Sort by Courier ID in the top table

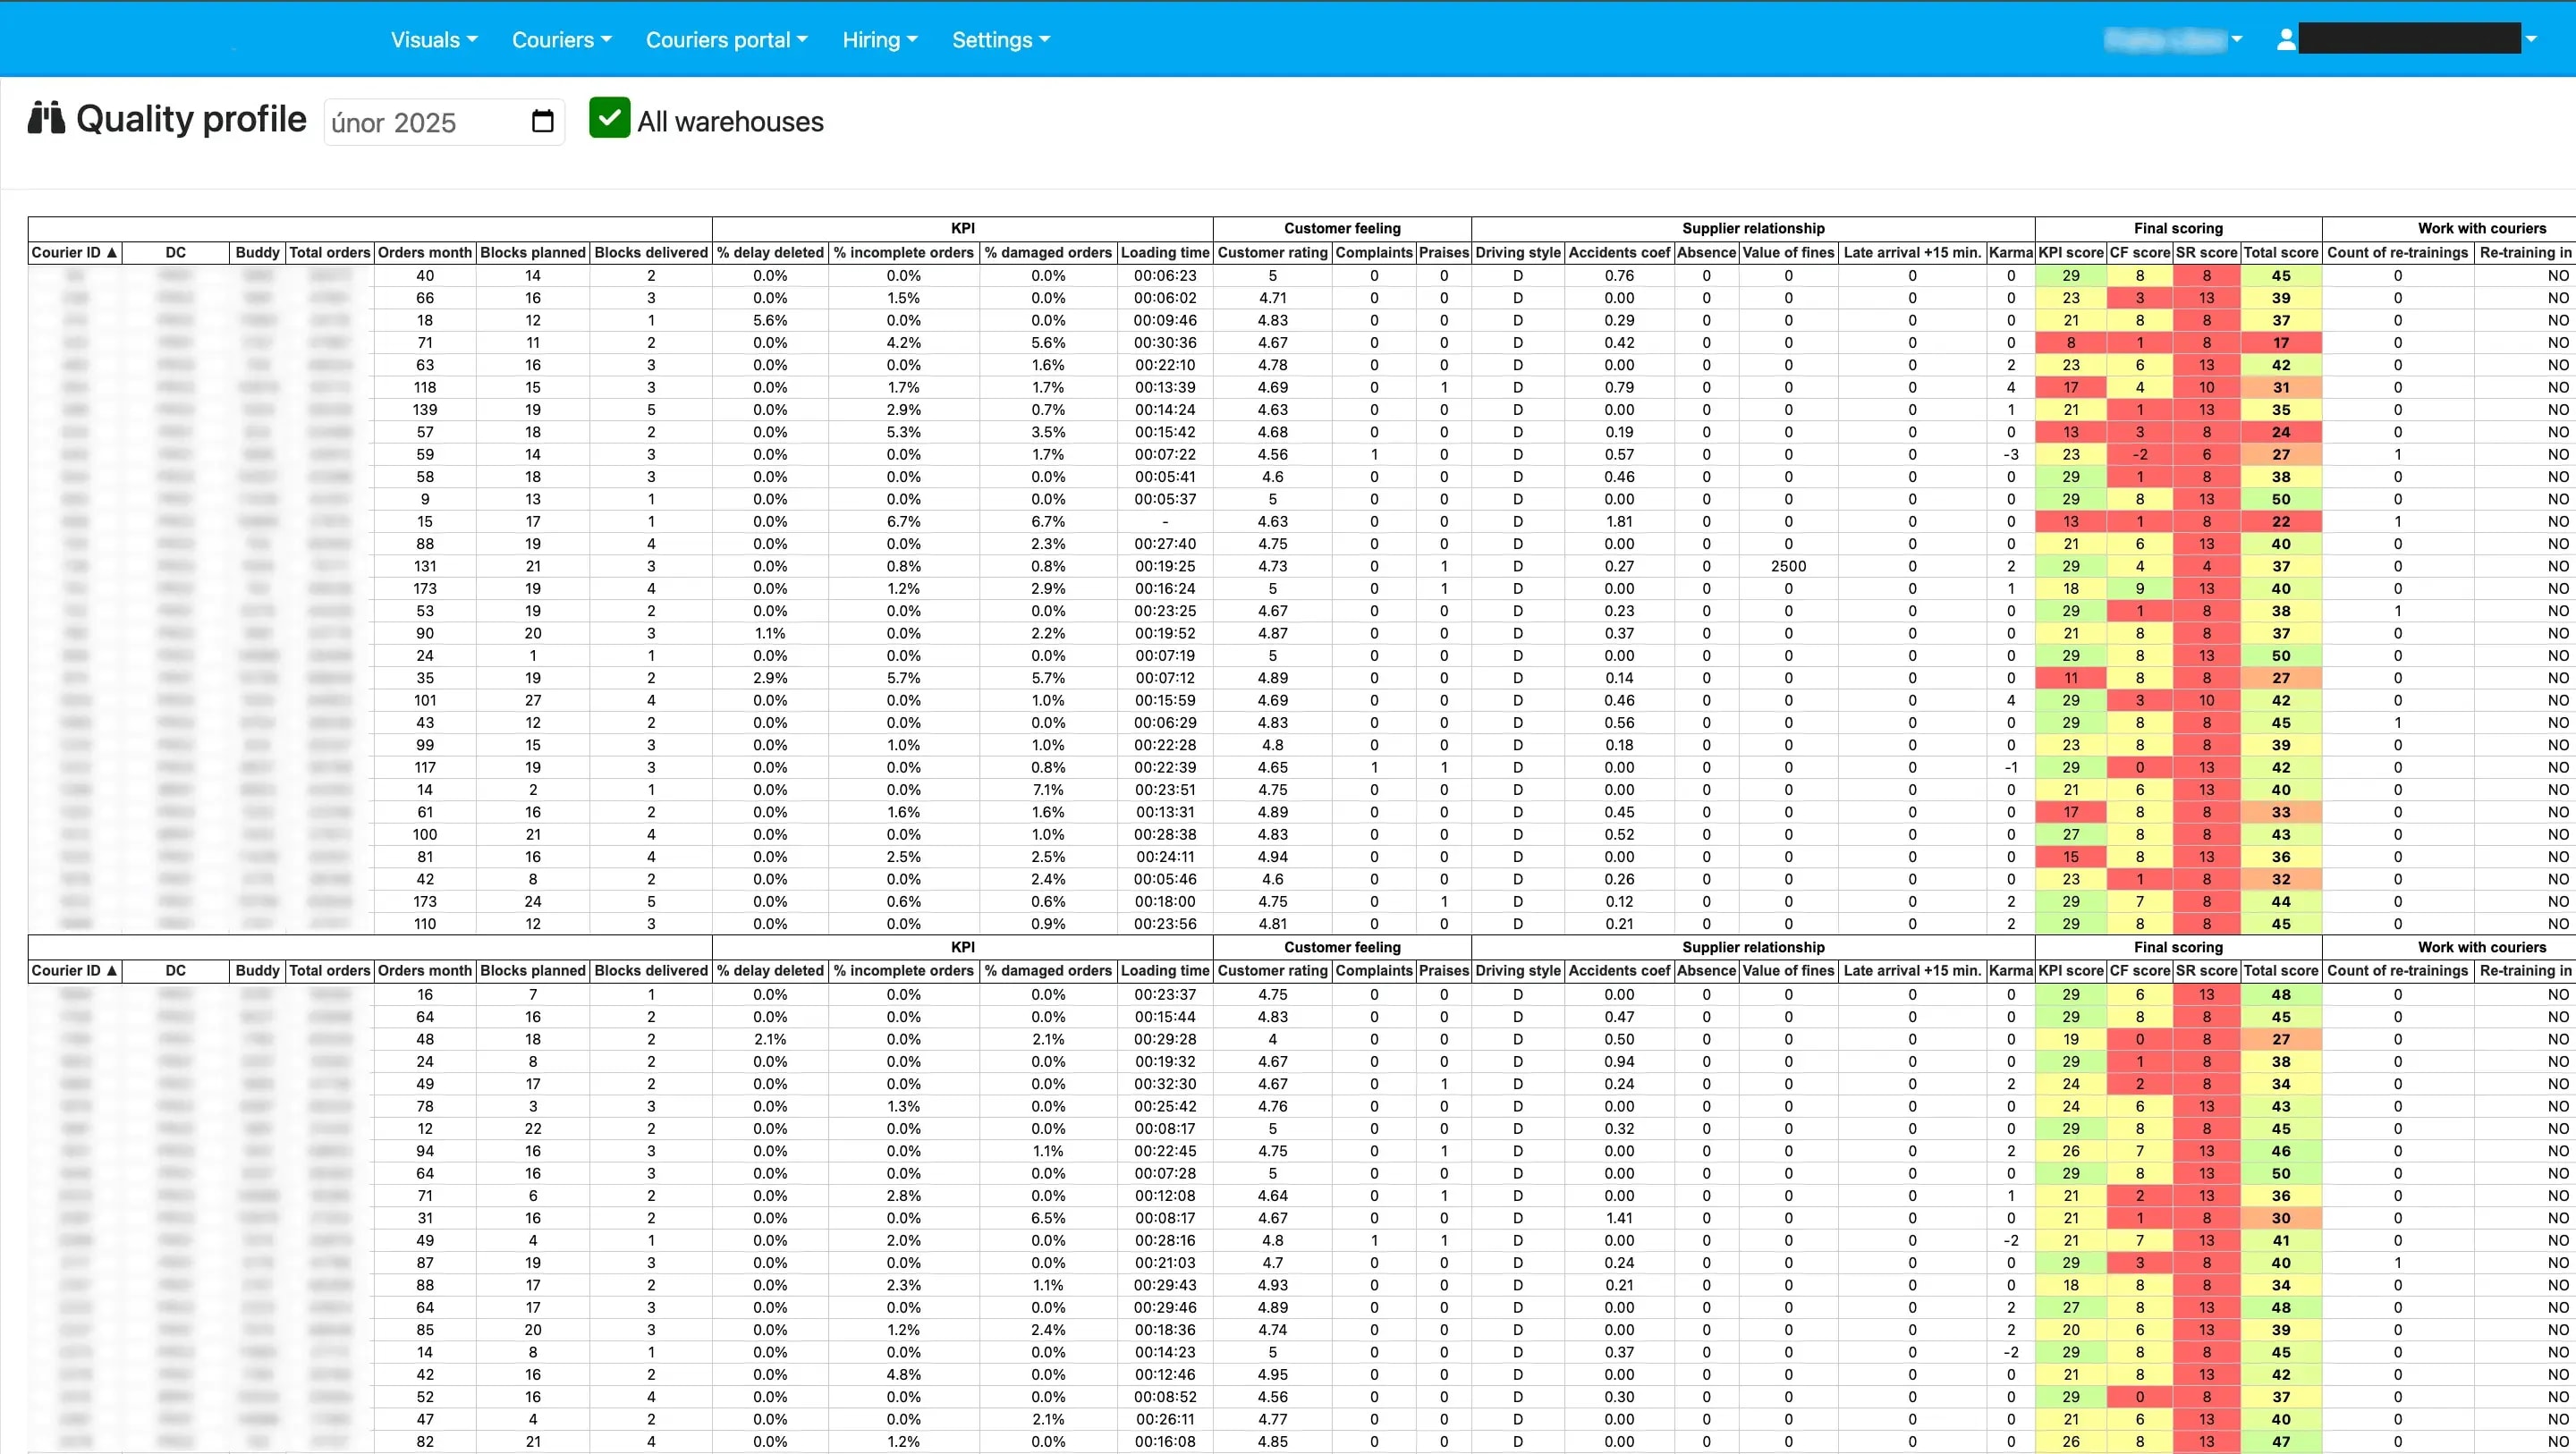tap(75, 253)
